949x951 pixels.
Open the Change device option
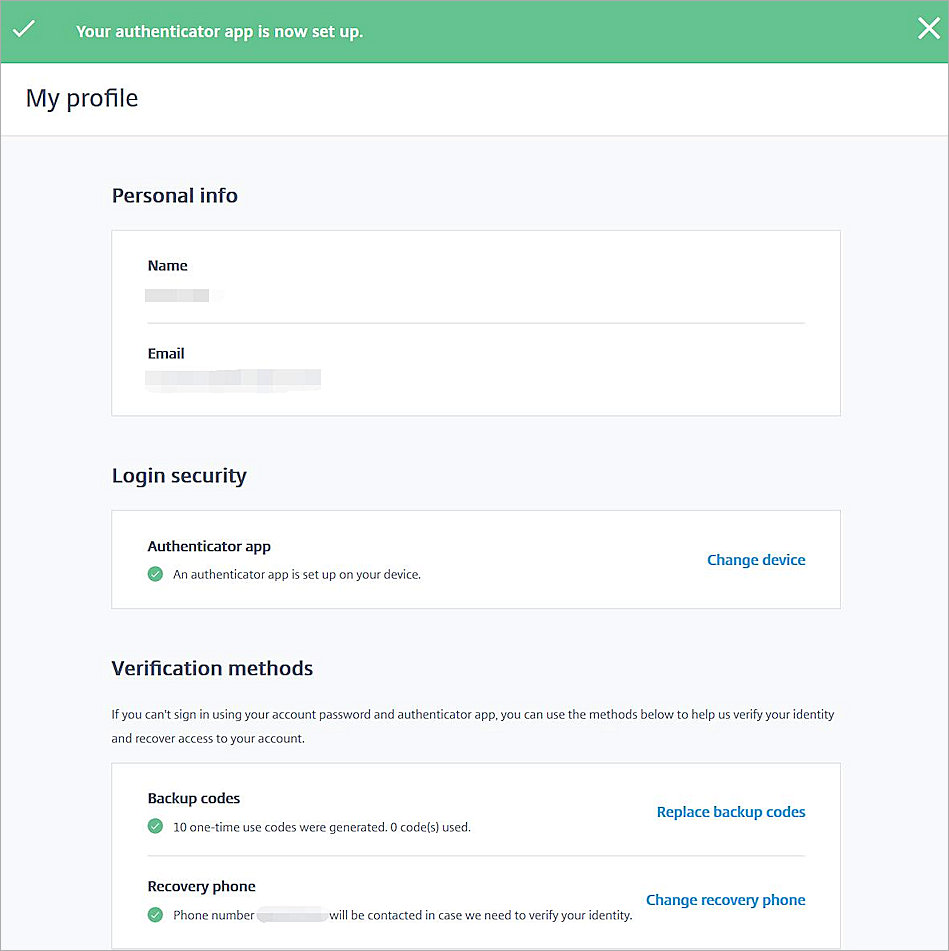tap(756, 559)
